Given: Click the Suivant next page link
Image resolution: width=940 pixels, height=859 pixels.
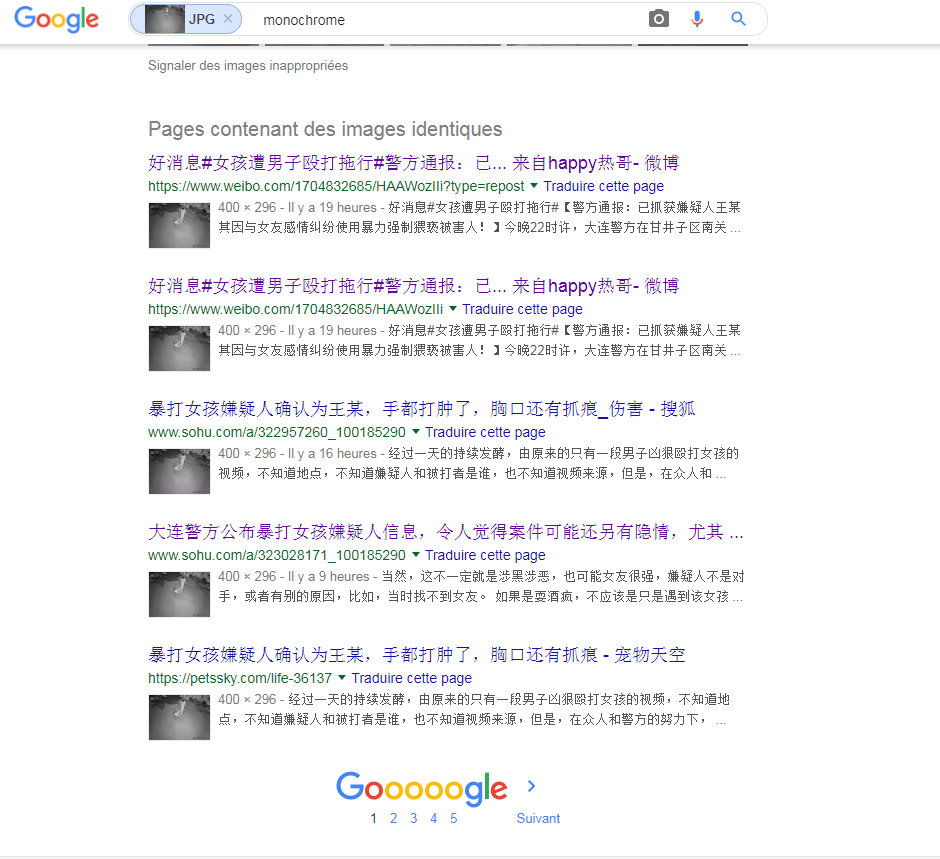Looking at the screenshot, I should [x=538, y=818].
